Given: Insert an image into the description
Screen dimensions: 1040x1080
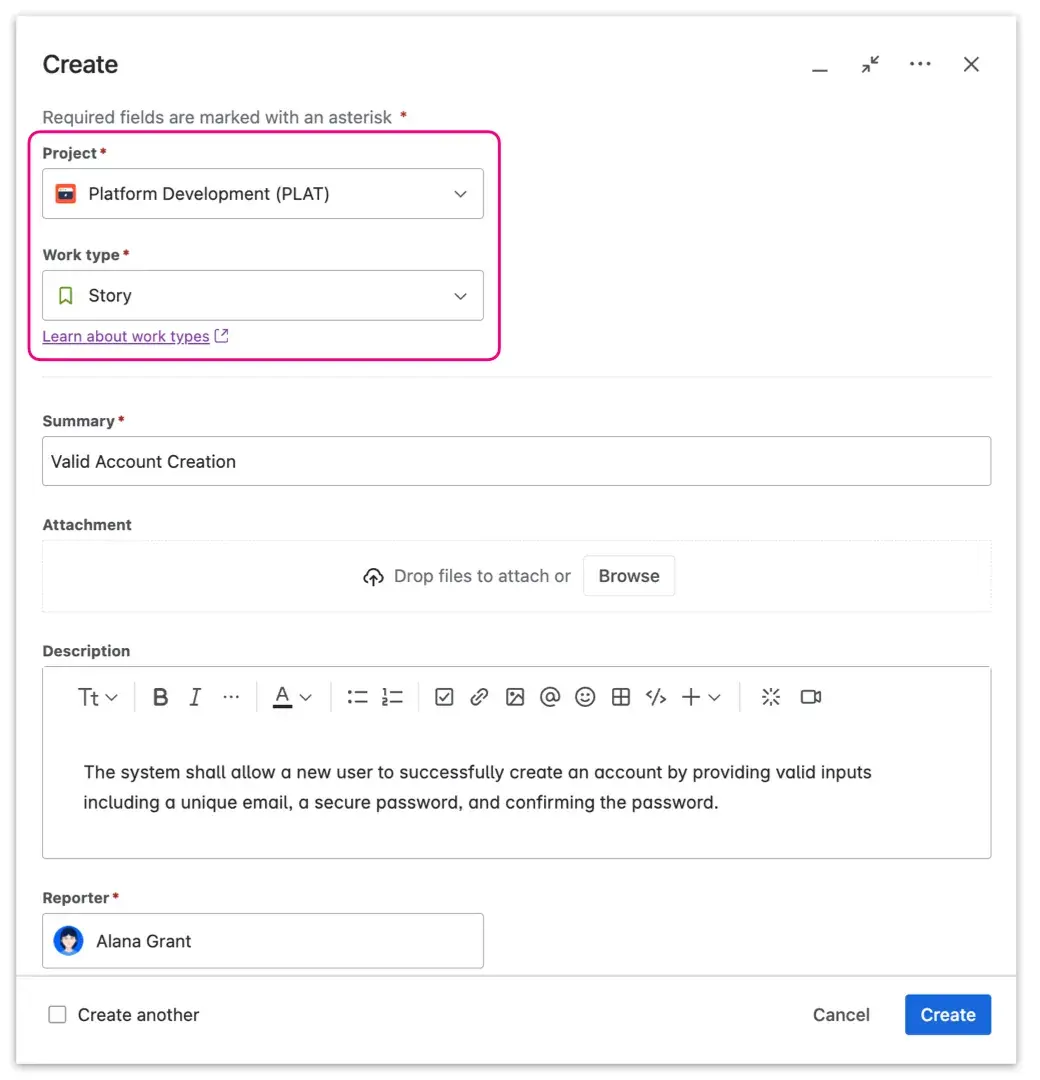Looking at the screenshot, I should pos(514,697).
